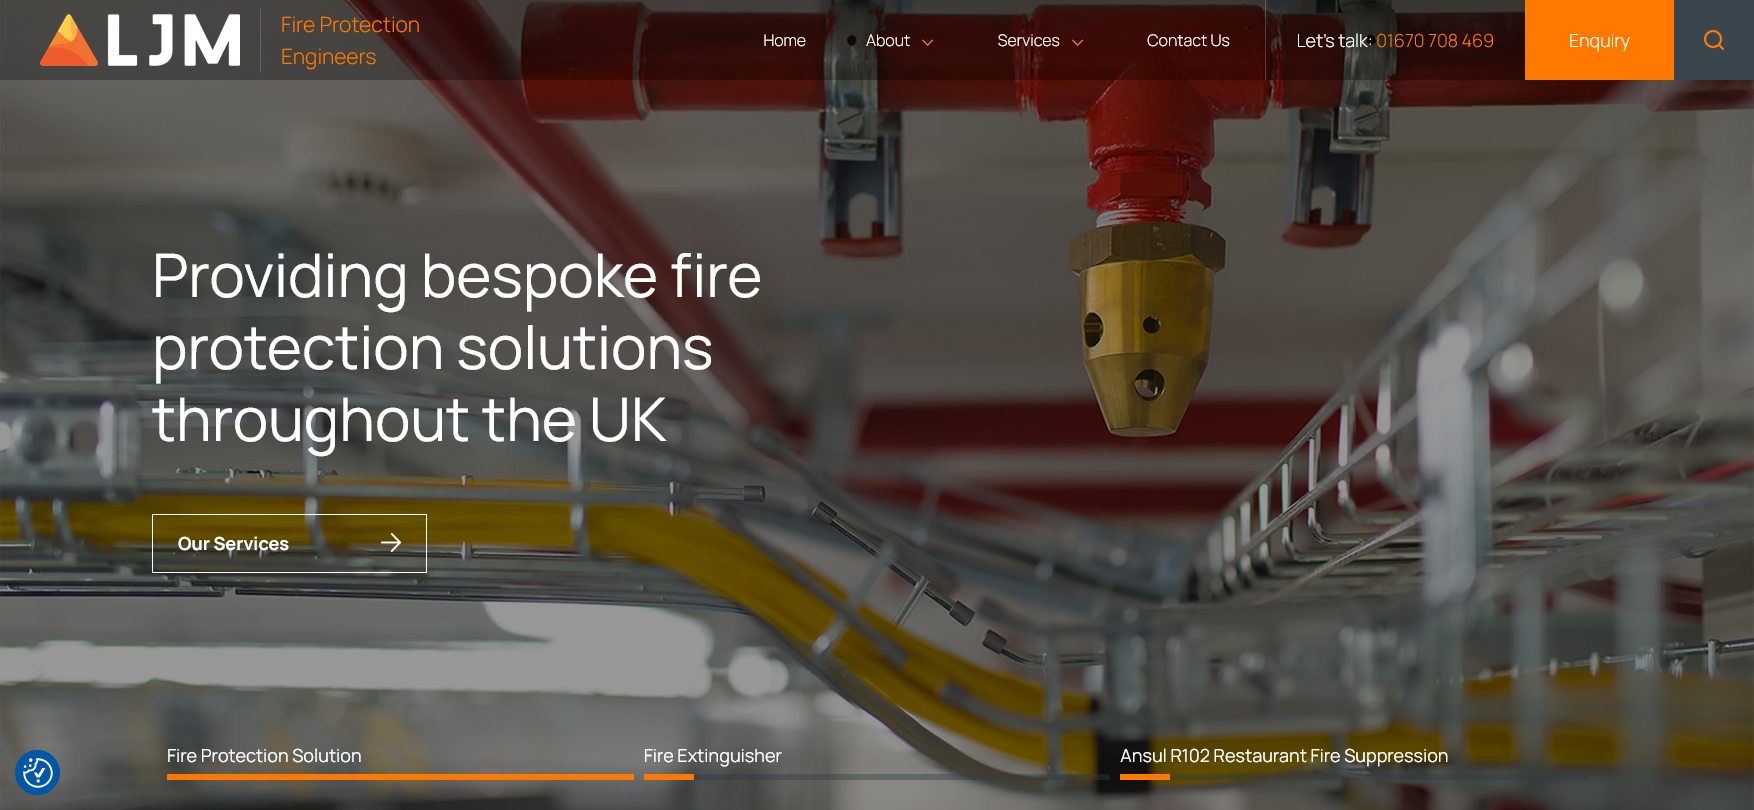Image resolution: width=1754 pixels, height=810 pixels.
Task: Click the Fire Protection Solution progress bar
Action: point(400,776)
